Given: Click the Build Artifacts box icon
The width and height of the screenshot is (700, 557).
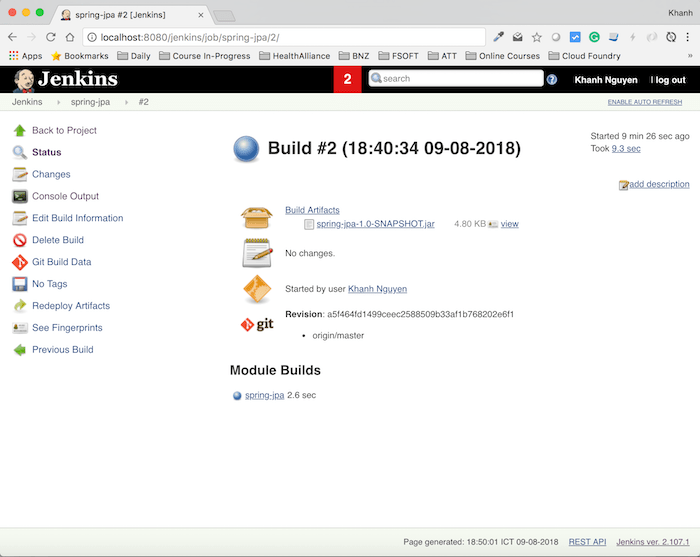Looking at the screenshot, I should click(256, 218).
